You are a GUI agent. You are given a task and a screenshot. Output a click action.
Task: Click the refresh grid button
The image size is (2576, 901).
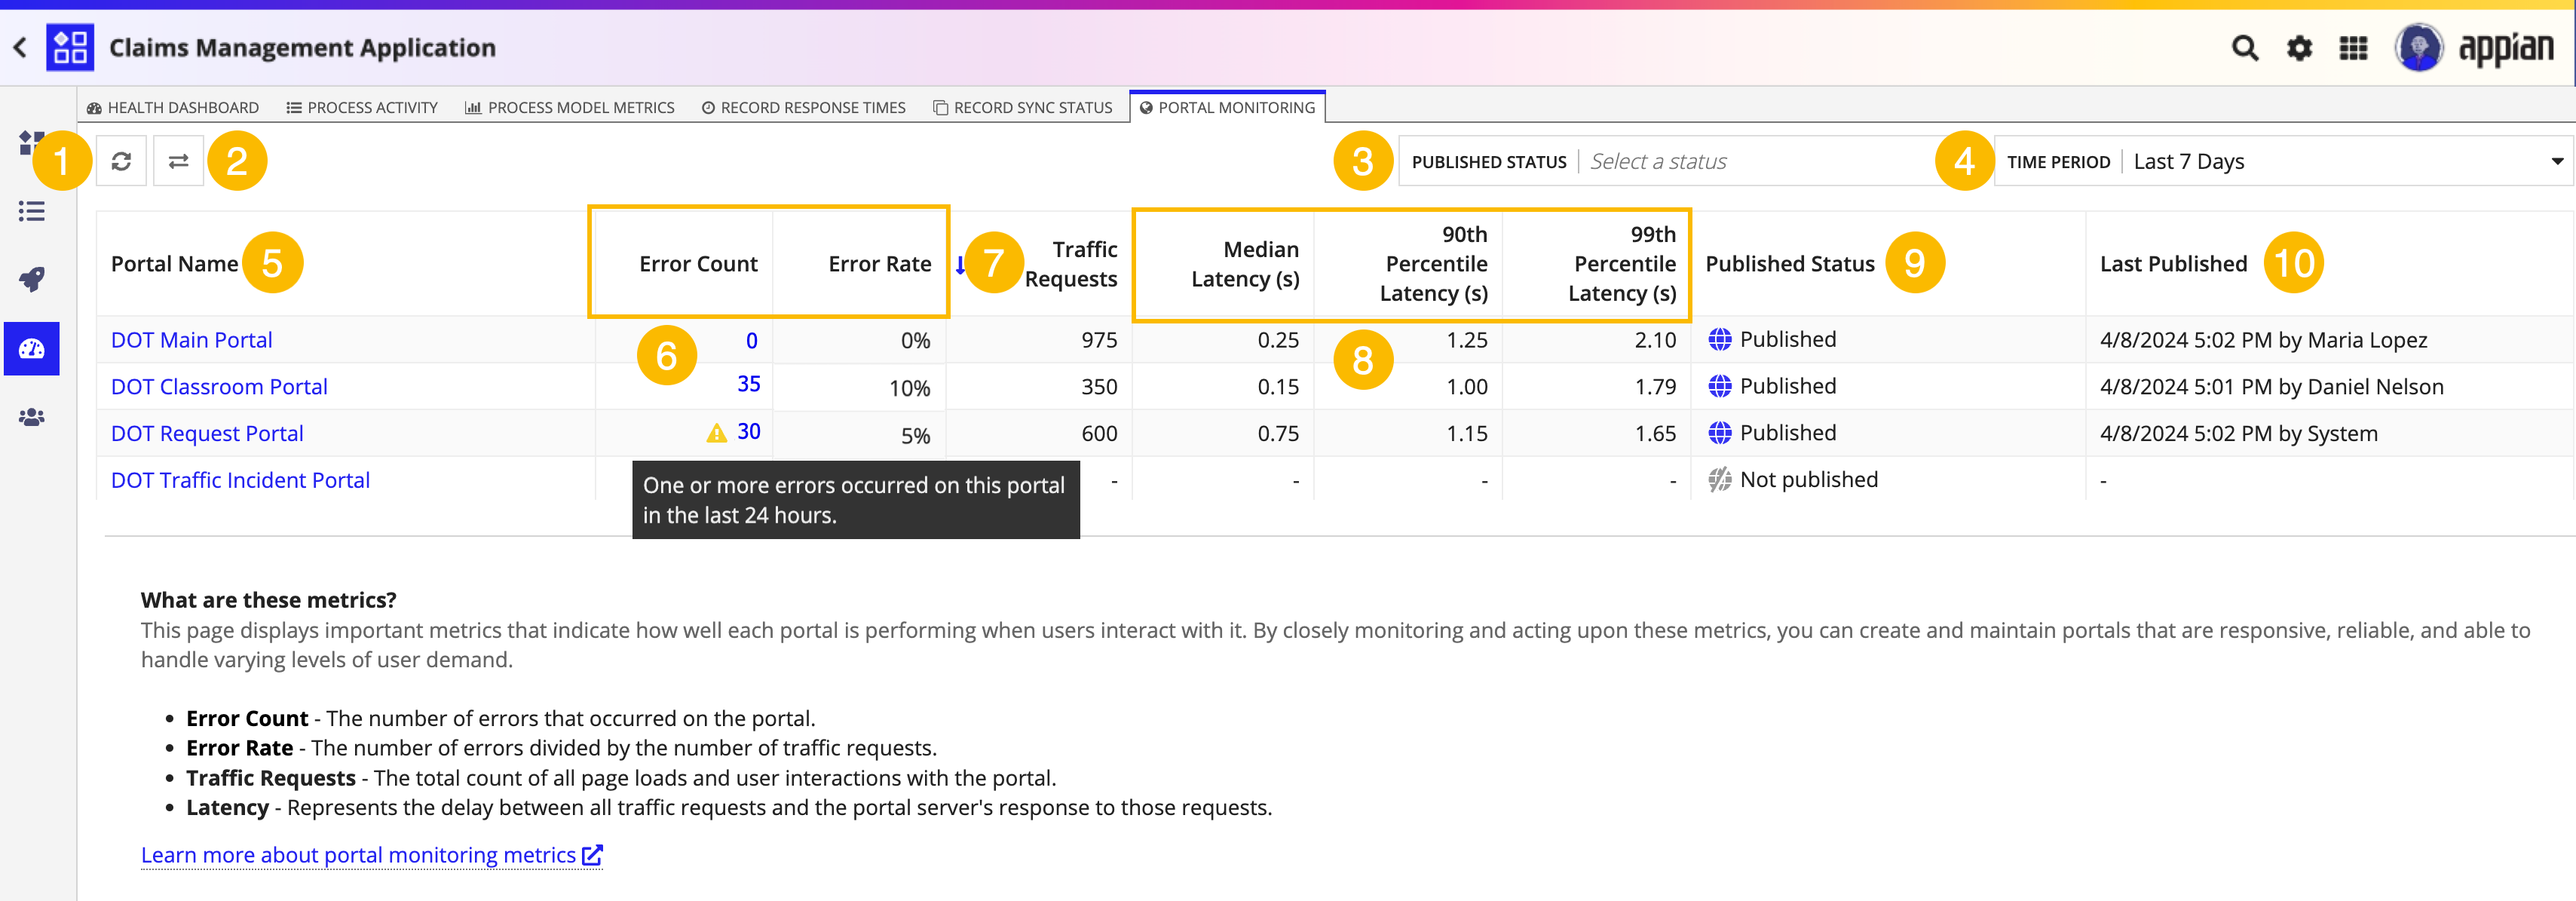click(x=122, y=161)
